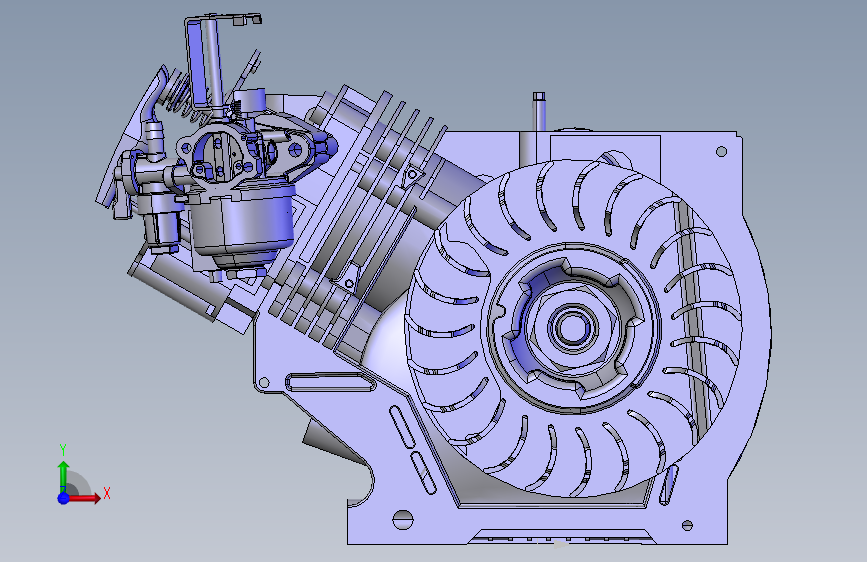Click the green Y label above the triad
The height and width of the screenshot is (562, 867).
point(62,450)
